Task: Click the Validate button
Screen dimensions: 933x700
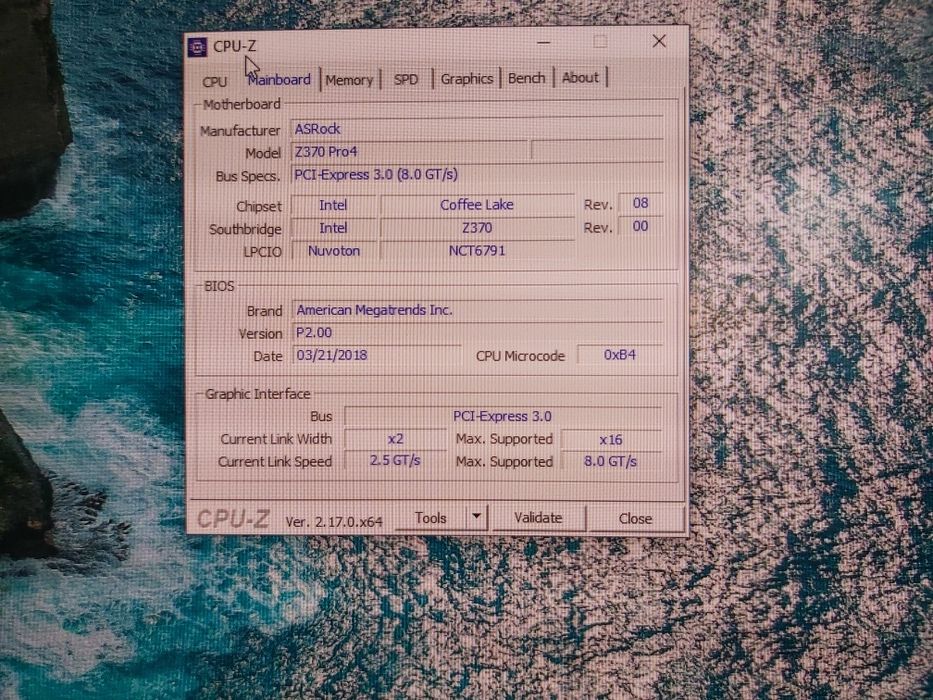Action: [538, 518]
